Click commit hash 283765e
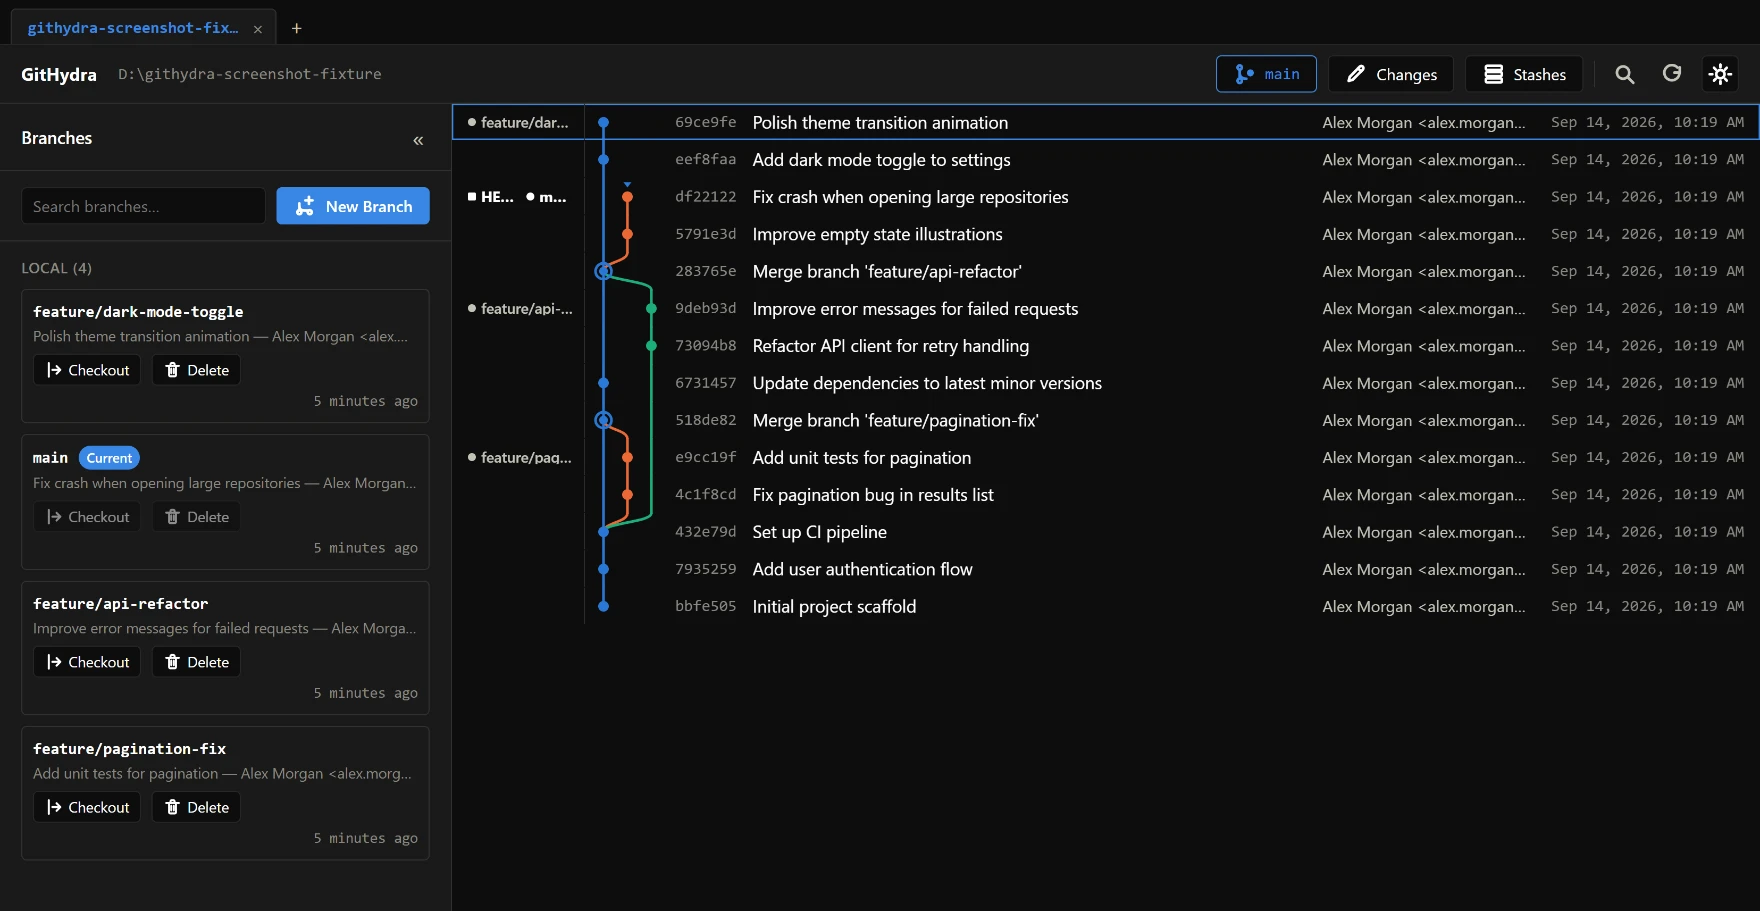1760x911 pixels. coord(705,271)
